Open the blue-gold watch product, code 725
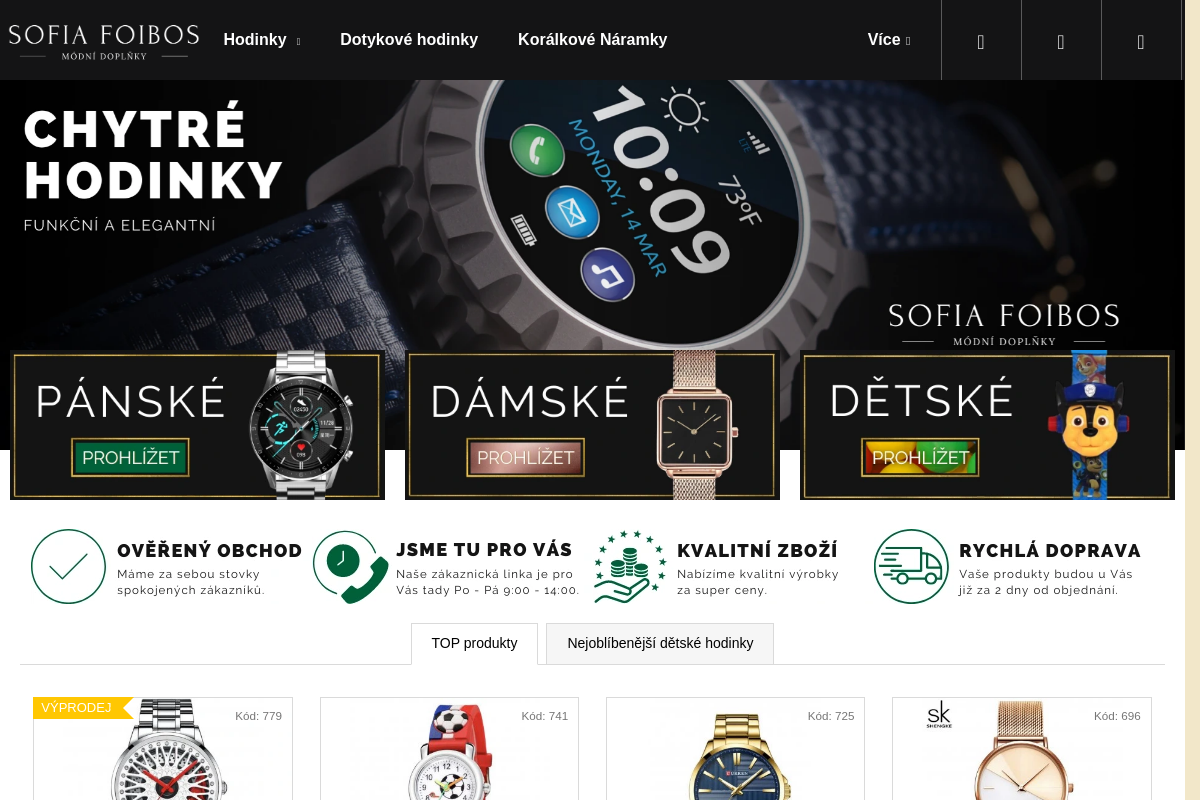This screenshot has width=1200, height=800. [735, 749]
